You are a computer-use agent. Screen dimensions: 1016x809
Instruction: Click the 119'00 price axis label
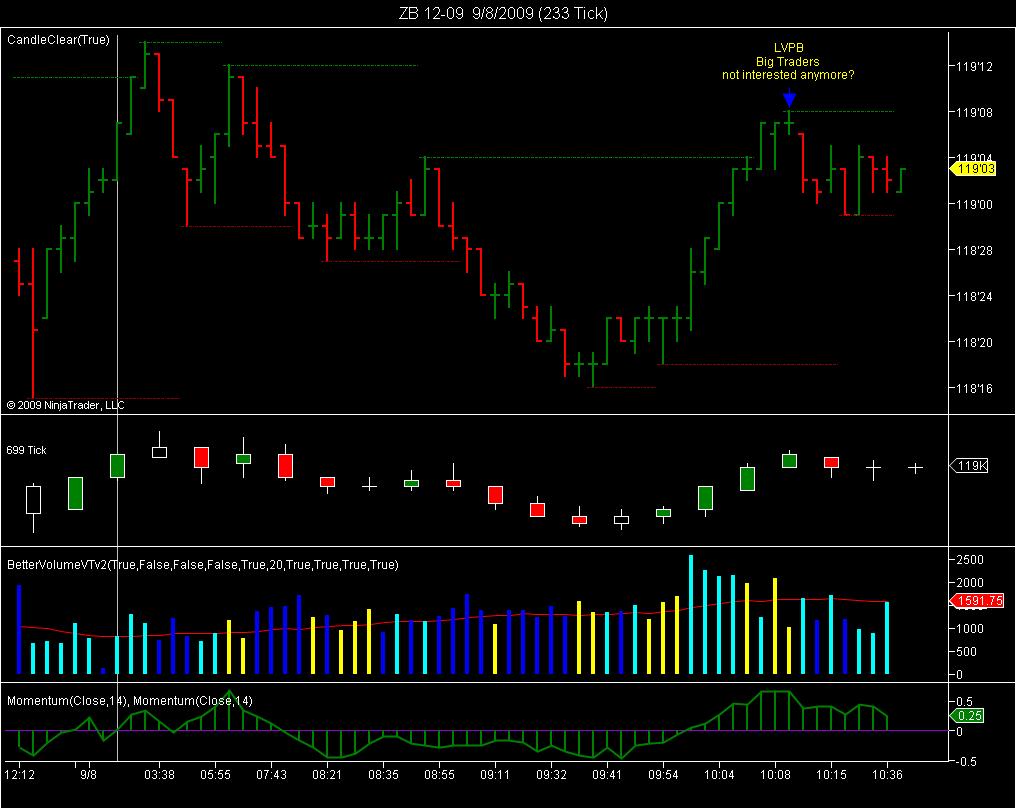click(x=974, y=205)
